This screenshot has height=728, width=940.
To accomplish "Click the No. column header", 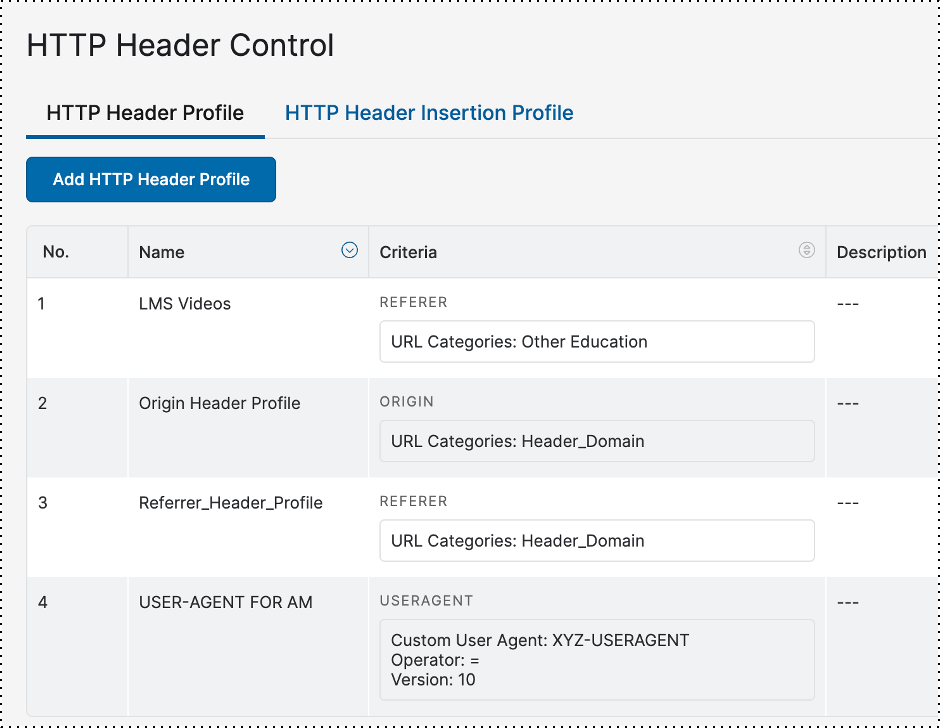I will pyautogui.click(x=56, y=252).
